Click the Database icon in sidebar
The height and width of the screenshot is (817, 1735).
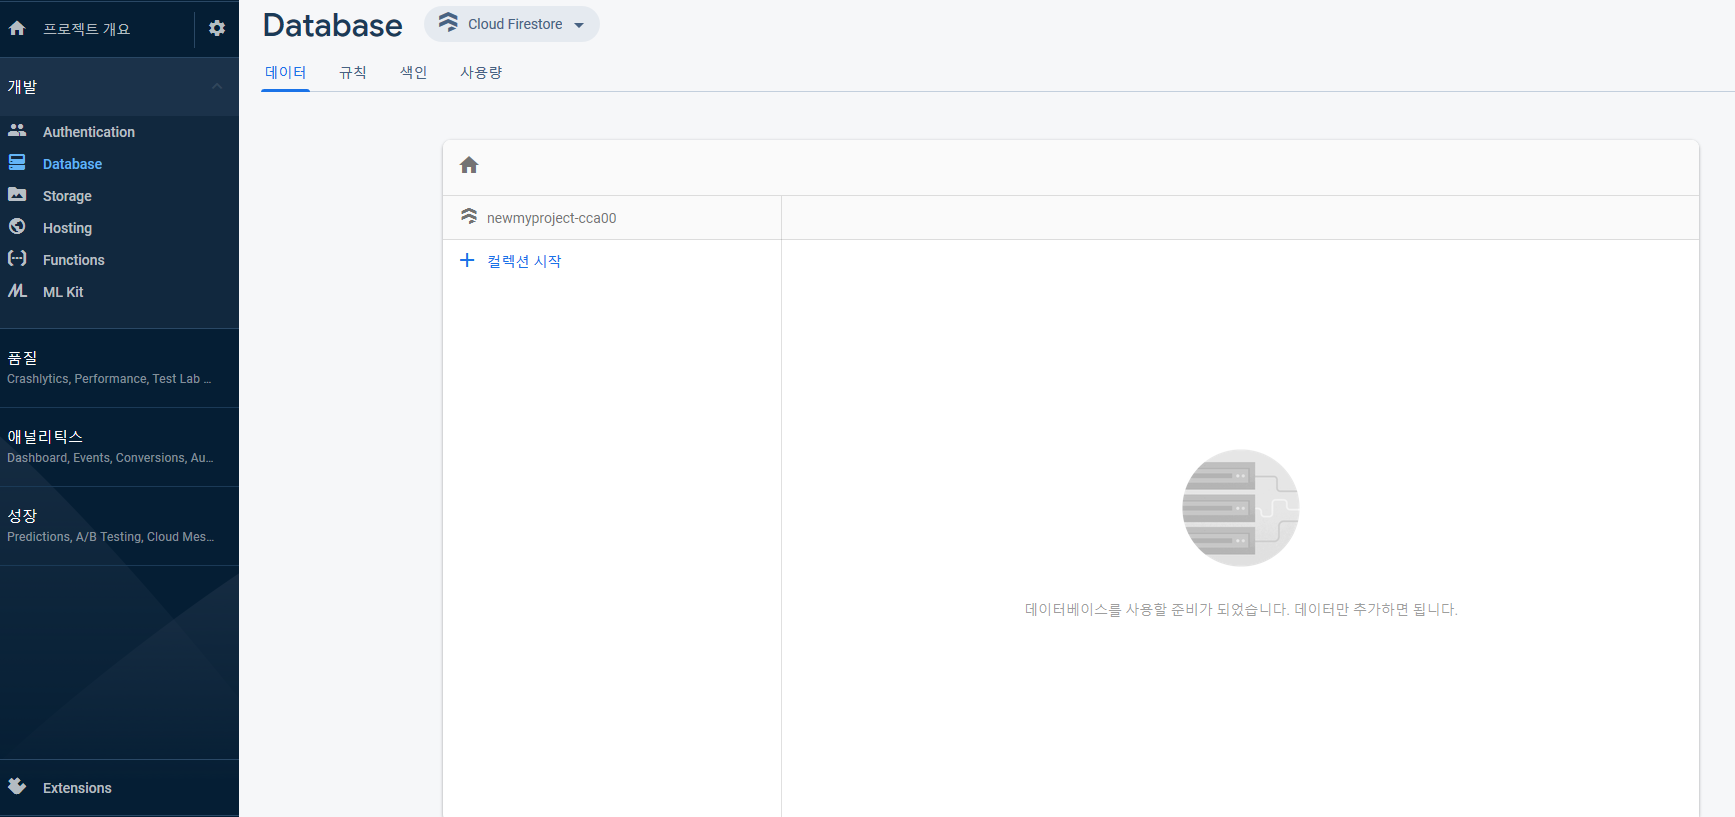tap(17, 162)
